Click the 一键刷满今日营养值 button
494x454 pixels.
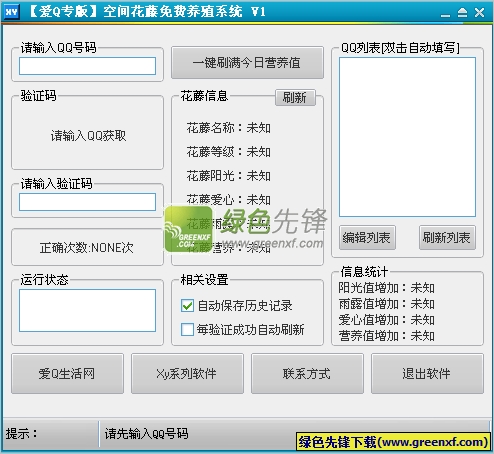coord(247,63)
